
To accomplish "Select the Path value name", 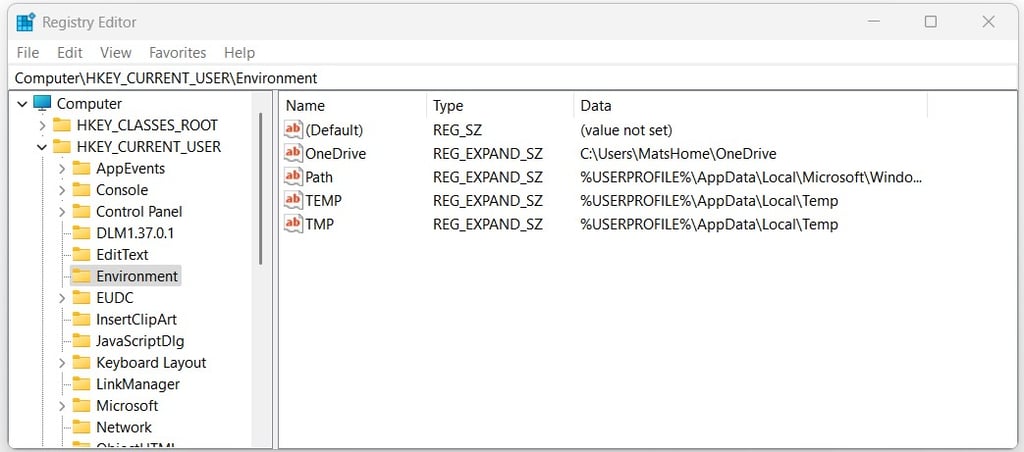I will coord(319,177).
